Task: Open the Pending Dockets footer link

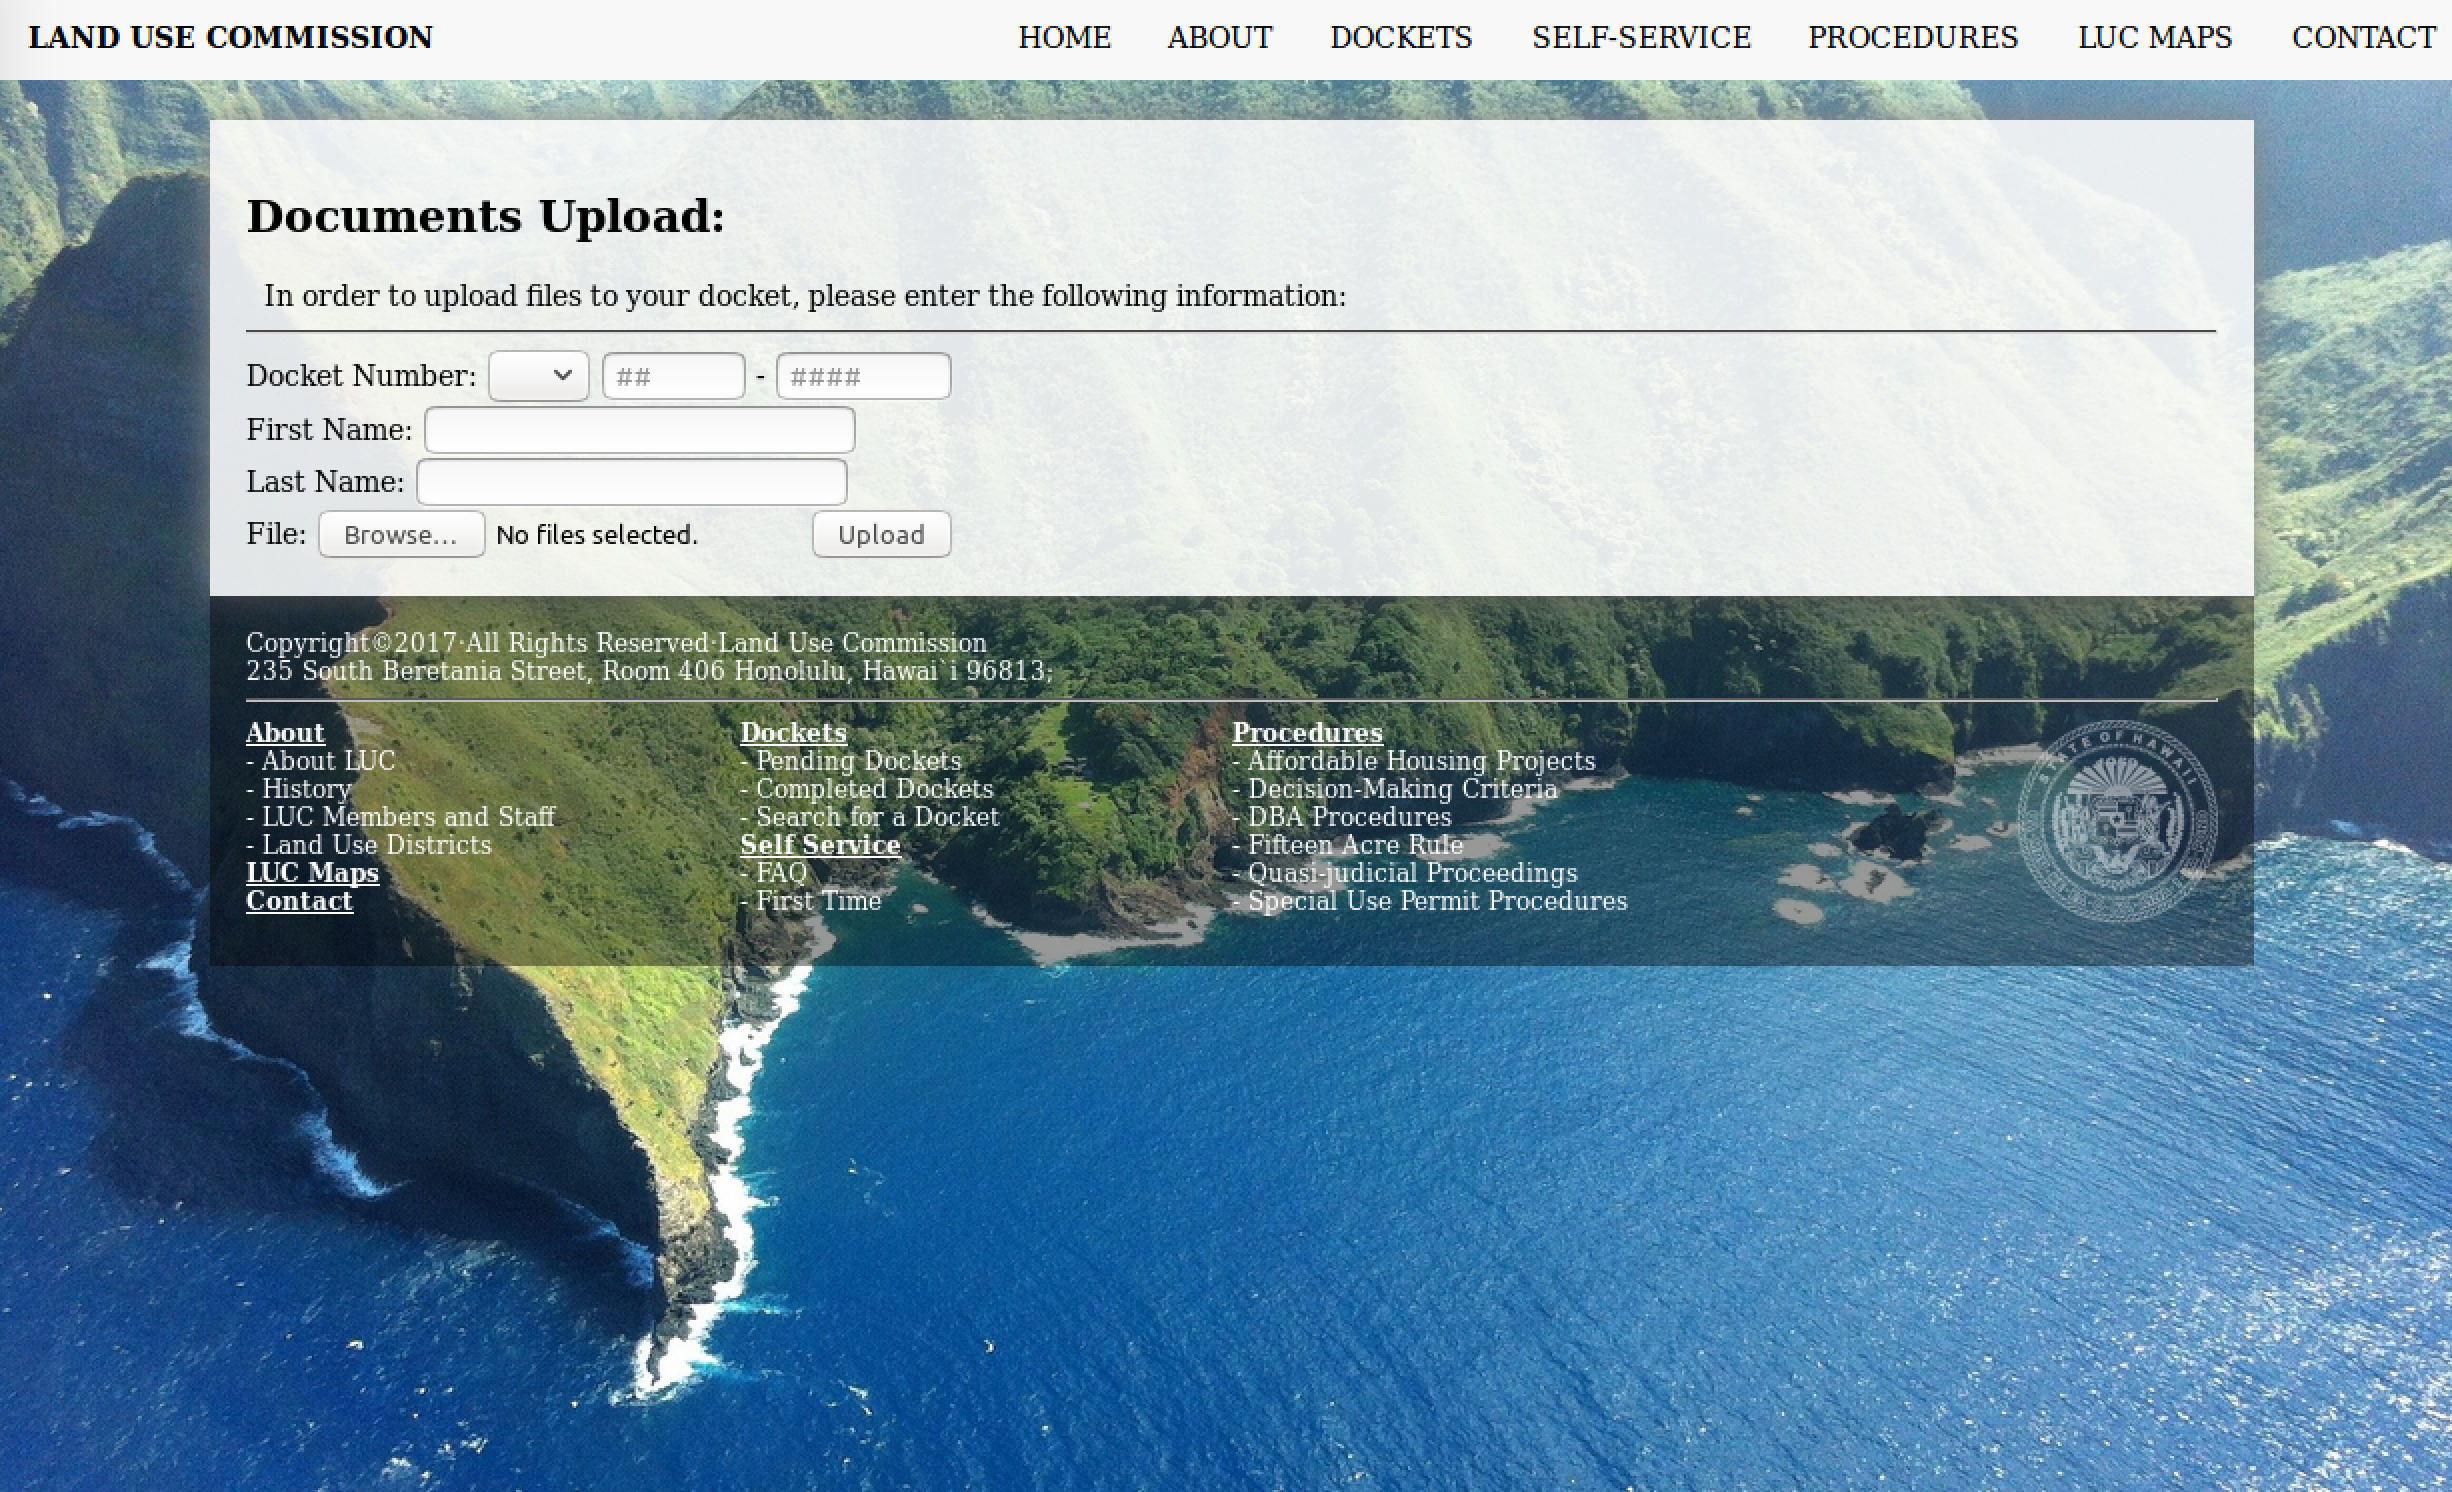Action: point(858,761)
